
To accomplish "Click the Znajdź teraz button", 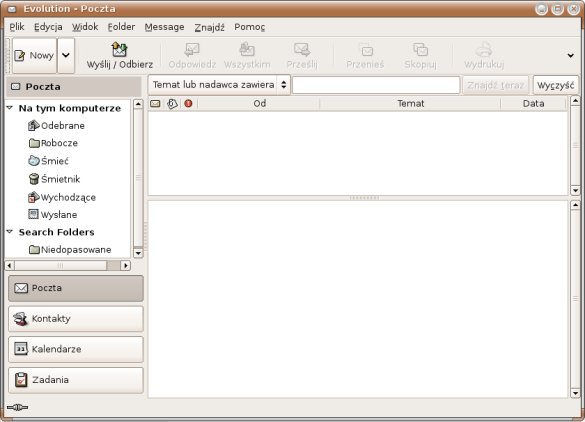I will pos(495,85).
